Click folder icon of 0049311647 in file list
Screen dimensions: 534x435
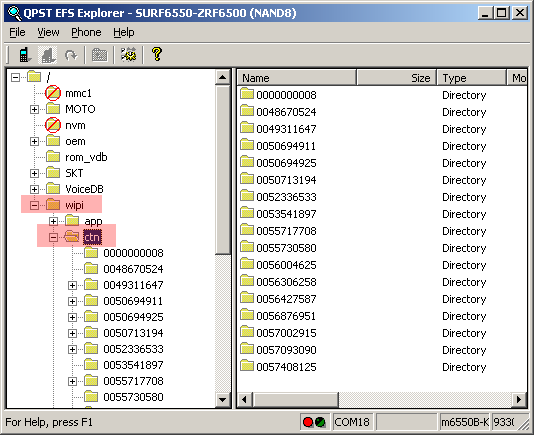247,128
